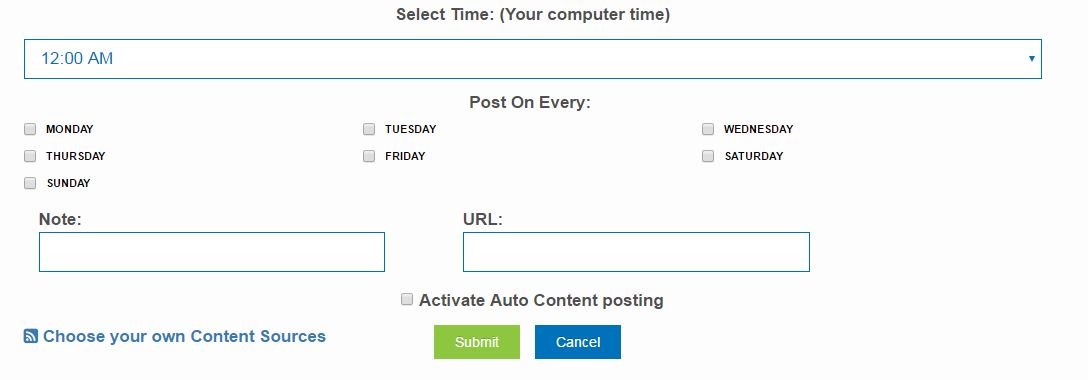This screenshot has height=380, width=1088.
Task: Activate Auto Content posting checkbox
Action: pos(407,300)
